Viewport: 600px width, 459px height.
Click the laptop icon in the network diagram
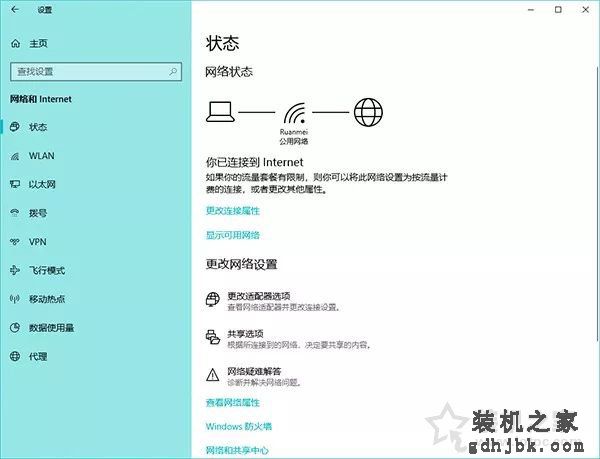pos(220,112)
